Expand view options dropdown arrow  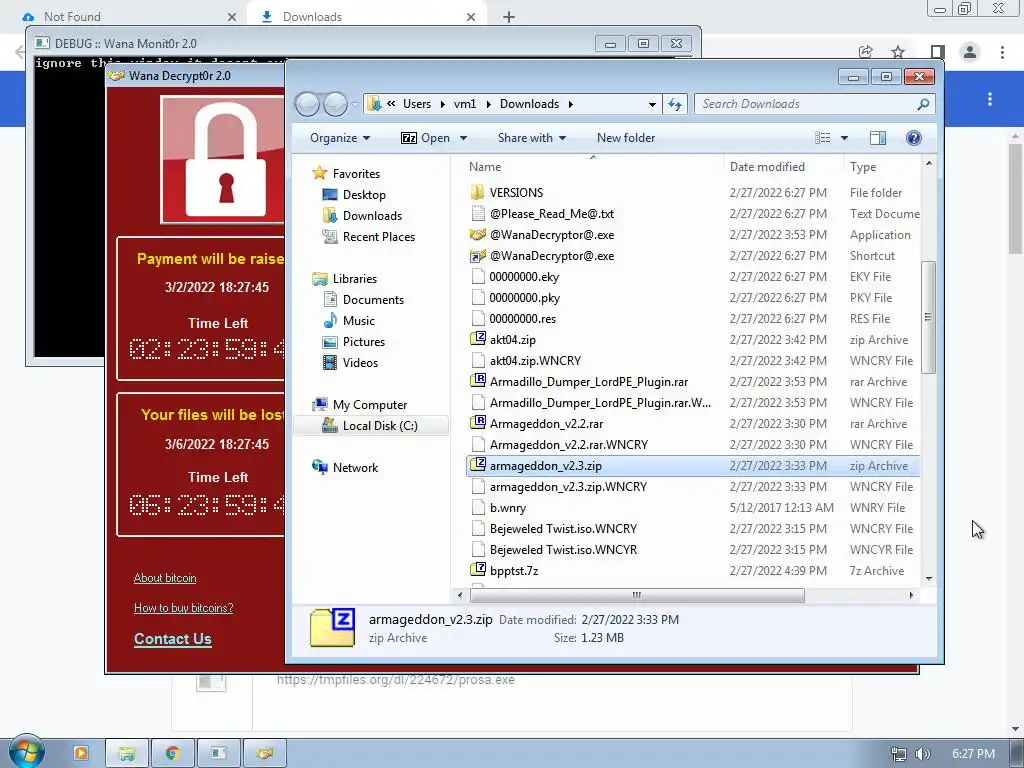point(844,138)
